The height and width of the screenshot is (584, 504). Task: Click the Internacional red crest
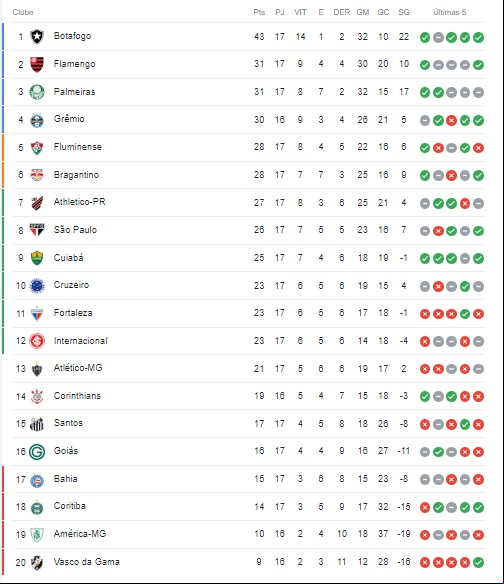click(37, 341)
